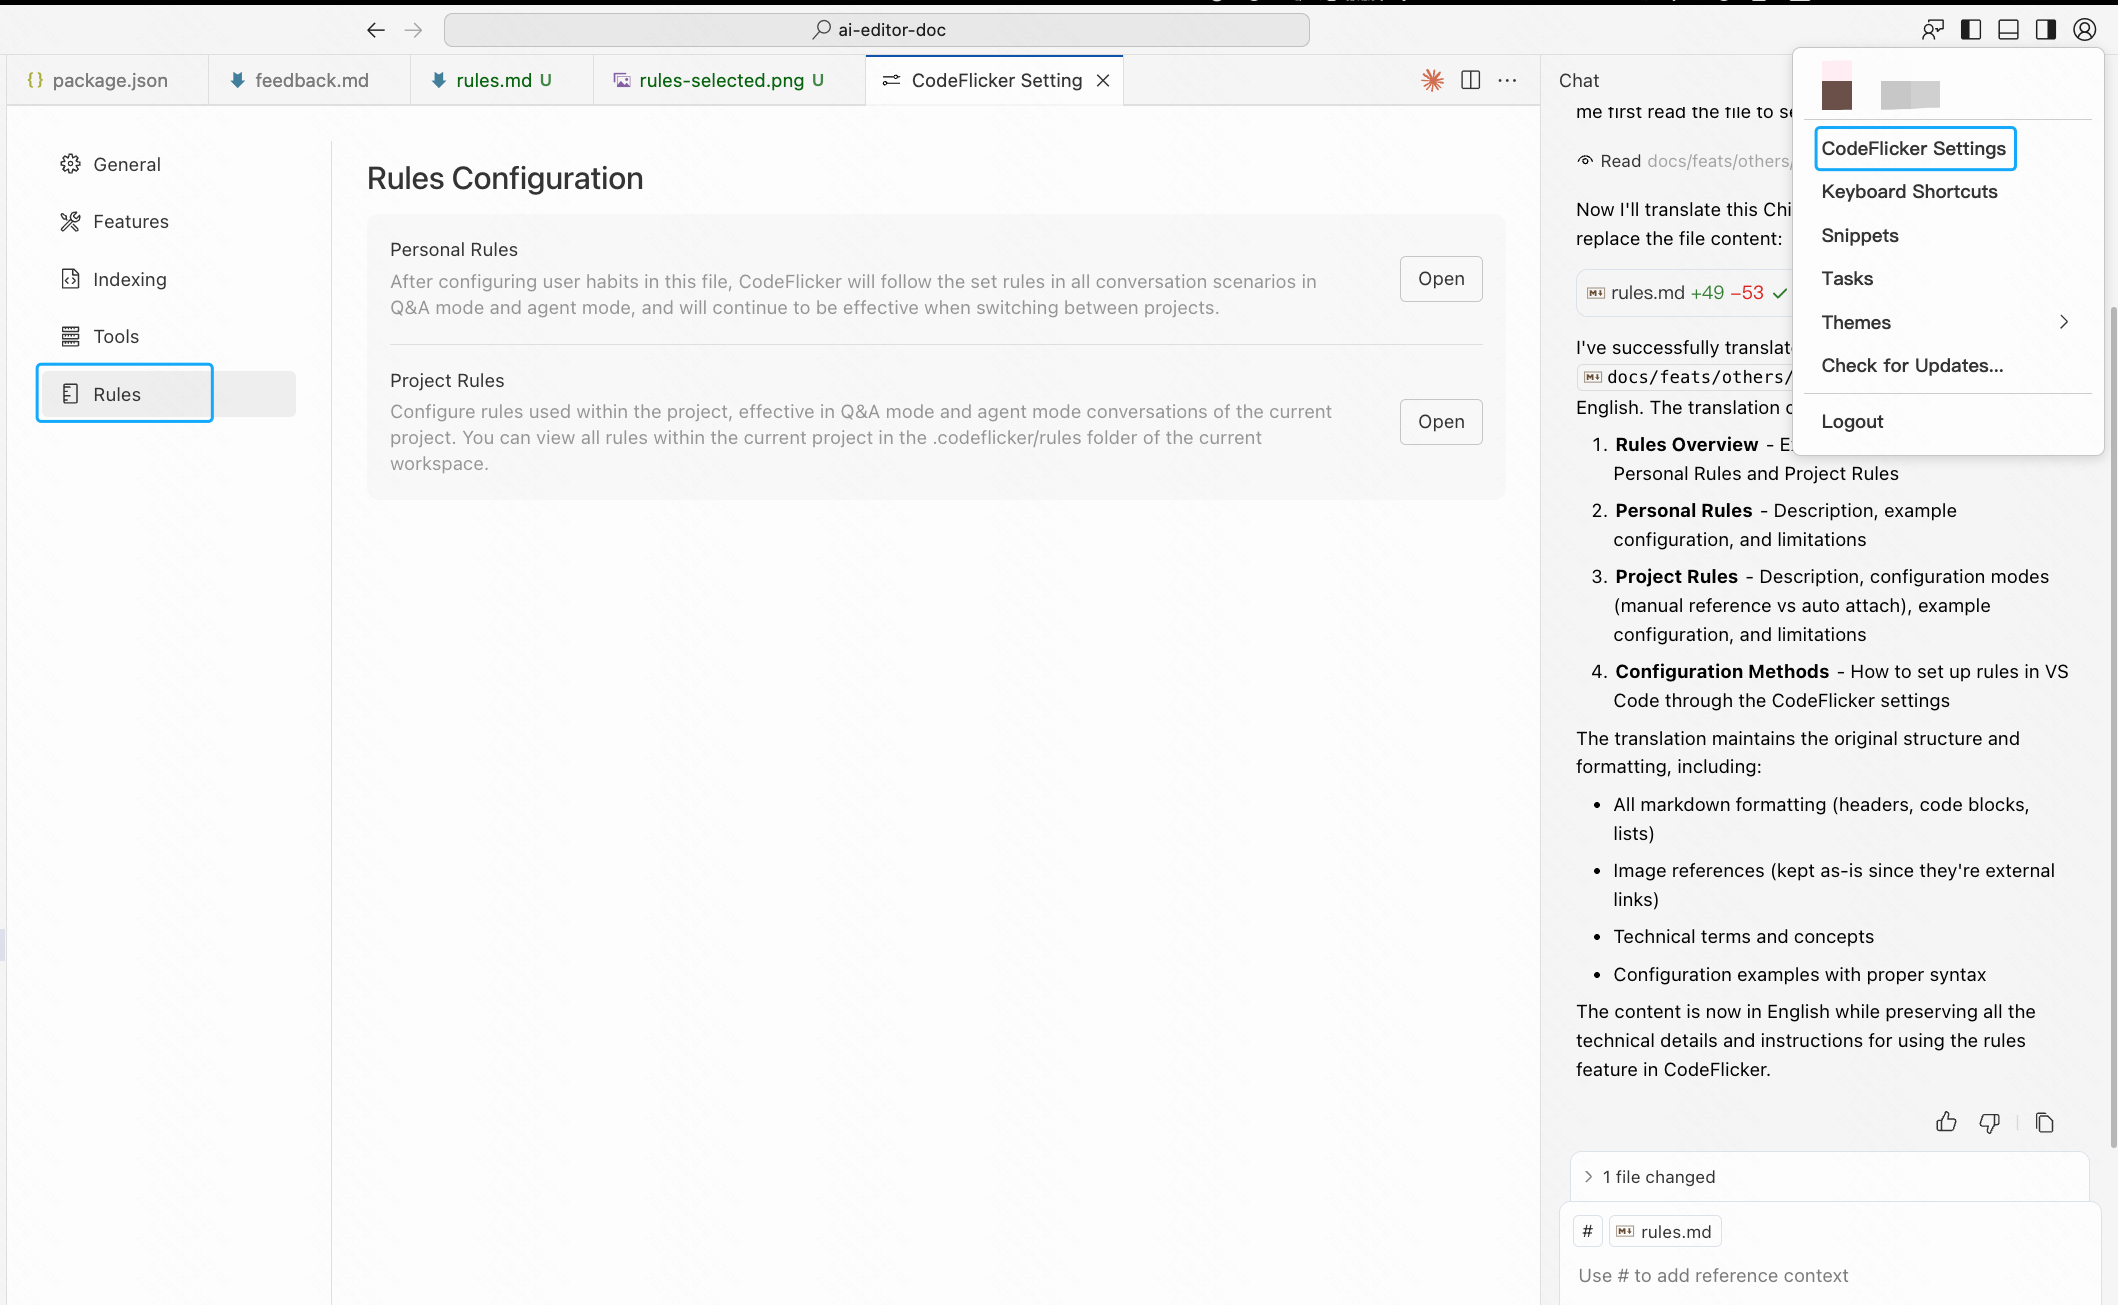Expand the 1 file changed section
The height and width of the screenshot is (1305, 2118).
pos(1830,1177)
